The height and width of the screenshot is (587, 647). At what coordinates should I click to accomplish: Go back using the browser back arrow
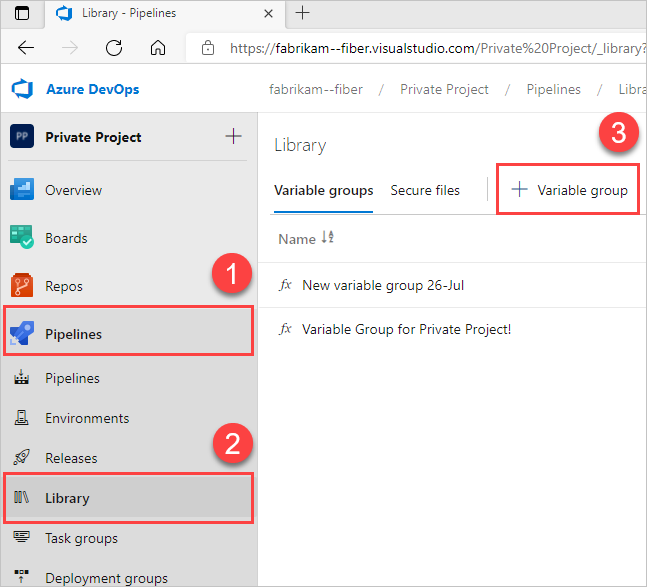26,48
